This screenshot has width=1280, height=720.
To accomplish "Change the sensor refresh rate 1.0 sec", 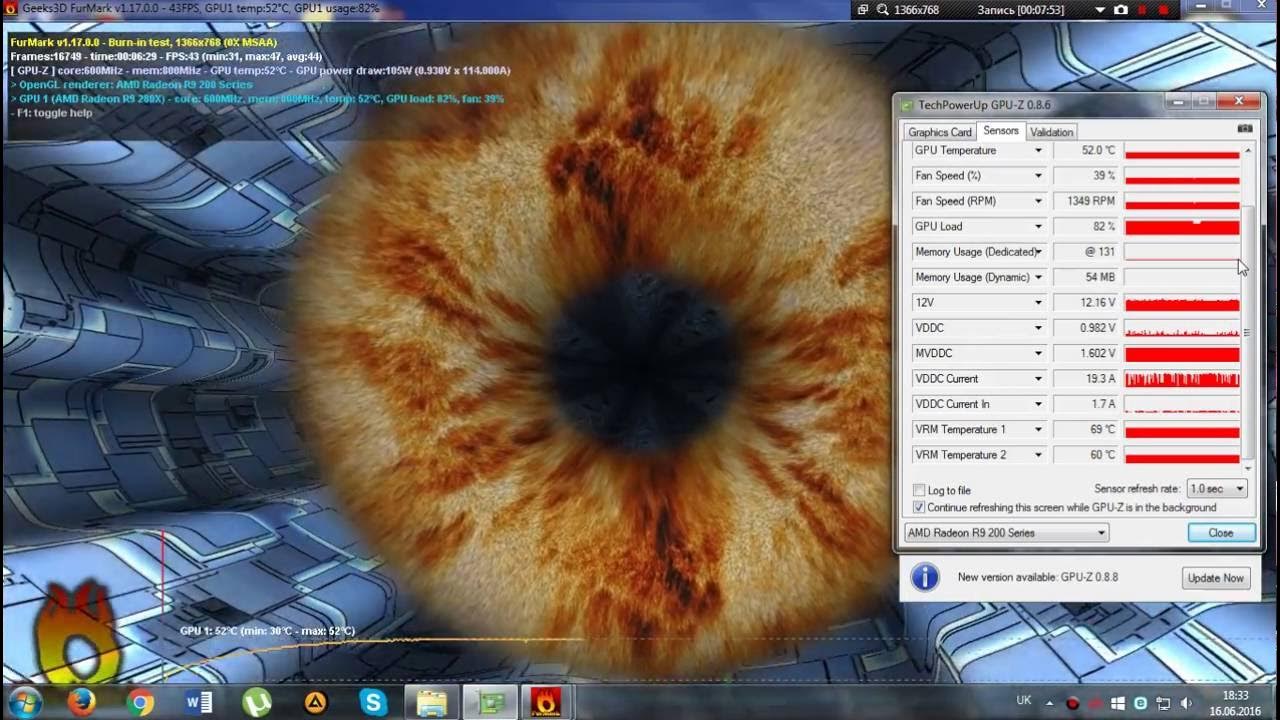I will click(1217, 489).
